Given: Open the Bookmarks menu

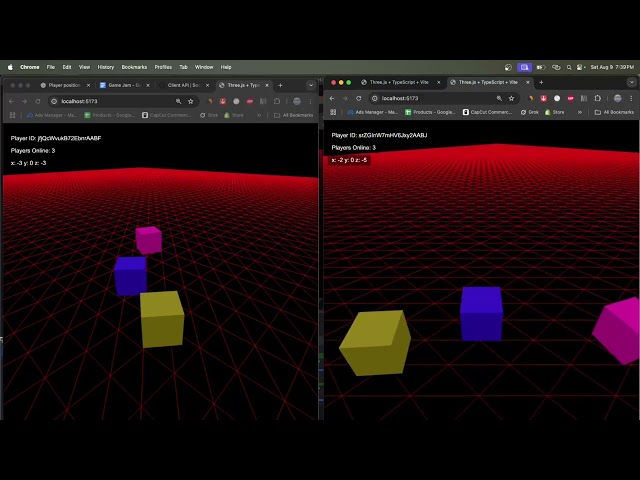Looking at the screenshot, I should (134, 67).
